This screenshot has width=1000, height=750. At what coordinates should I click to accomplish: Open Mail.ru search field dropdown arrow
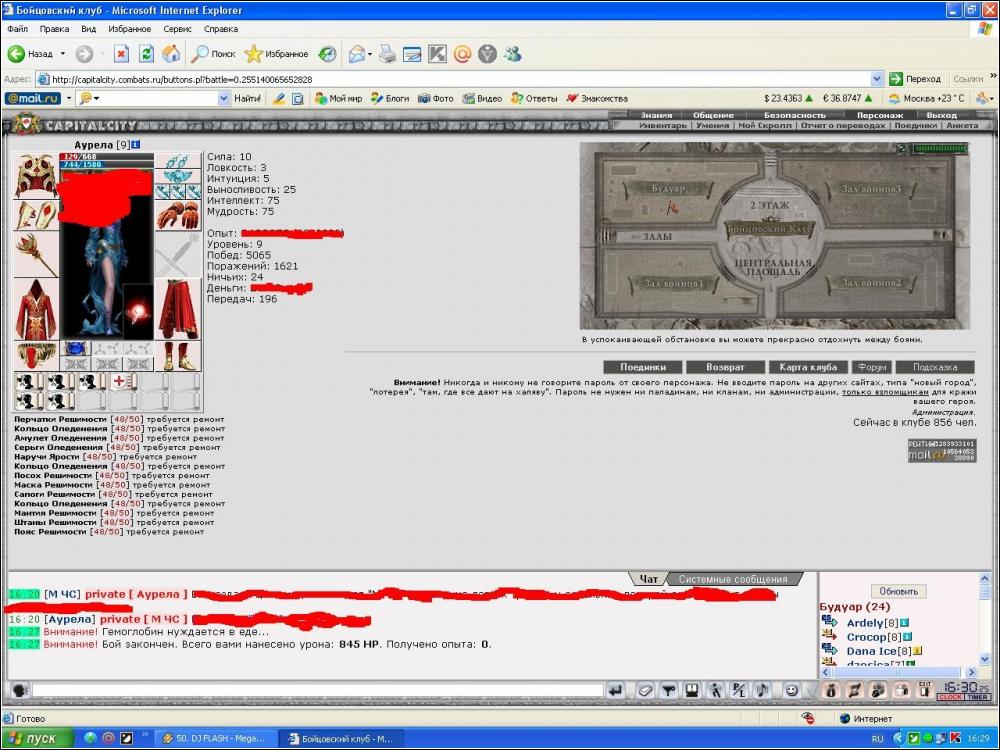(223, 98)
